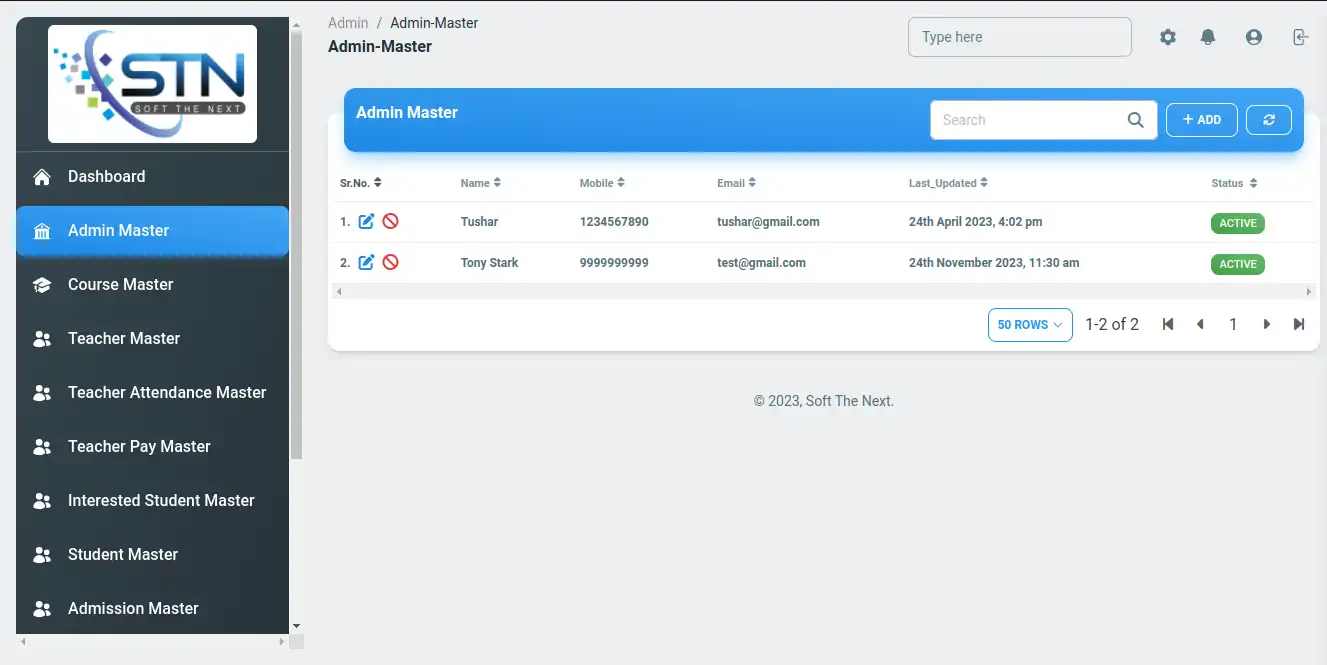1327x665 pixels.
Task: Click the magnifier icon in table search
Action: [1135, 120]
